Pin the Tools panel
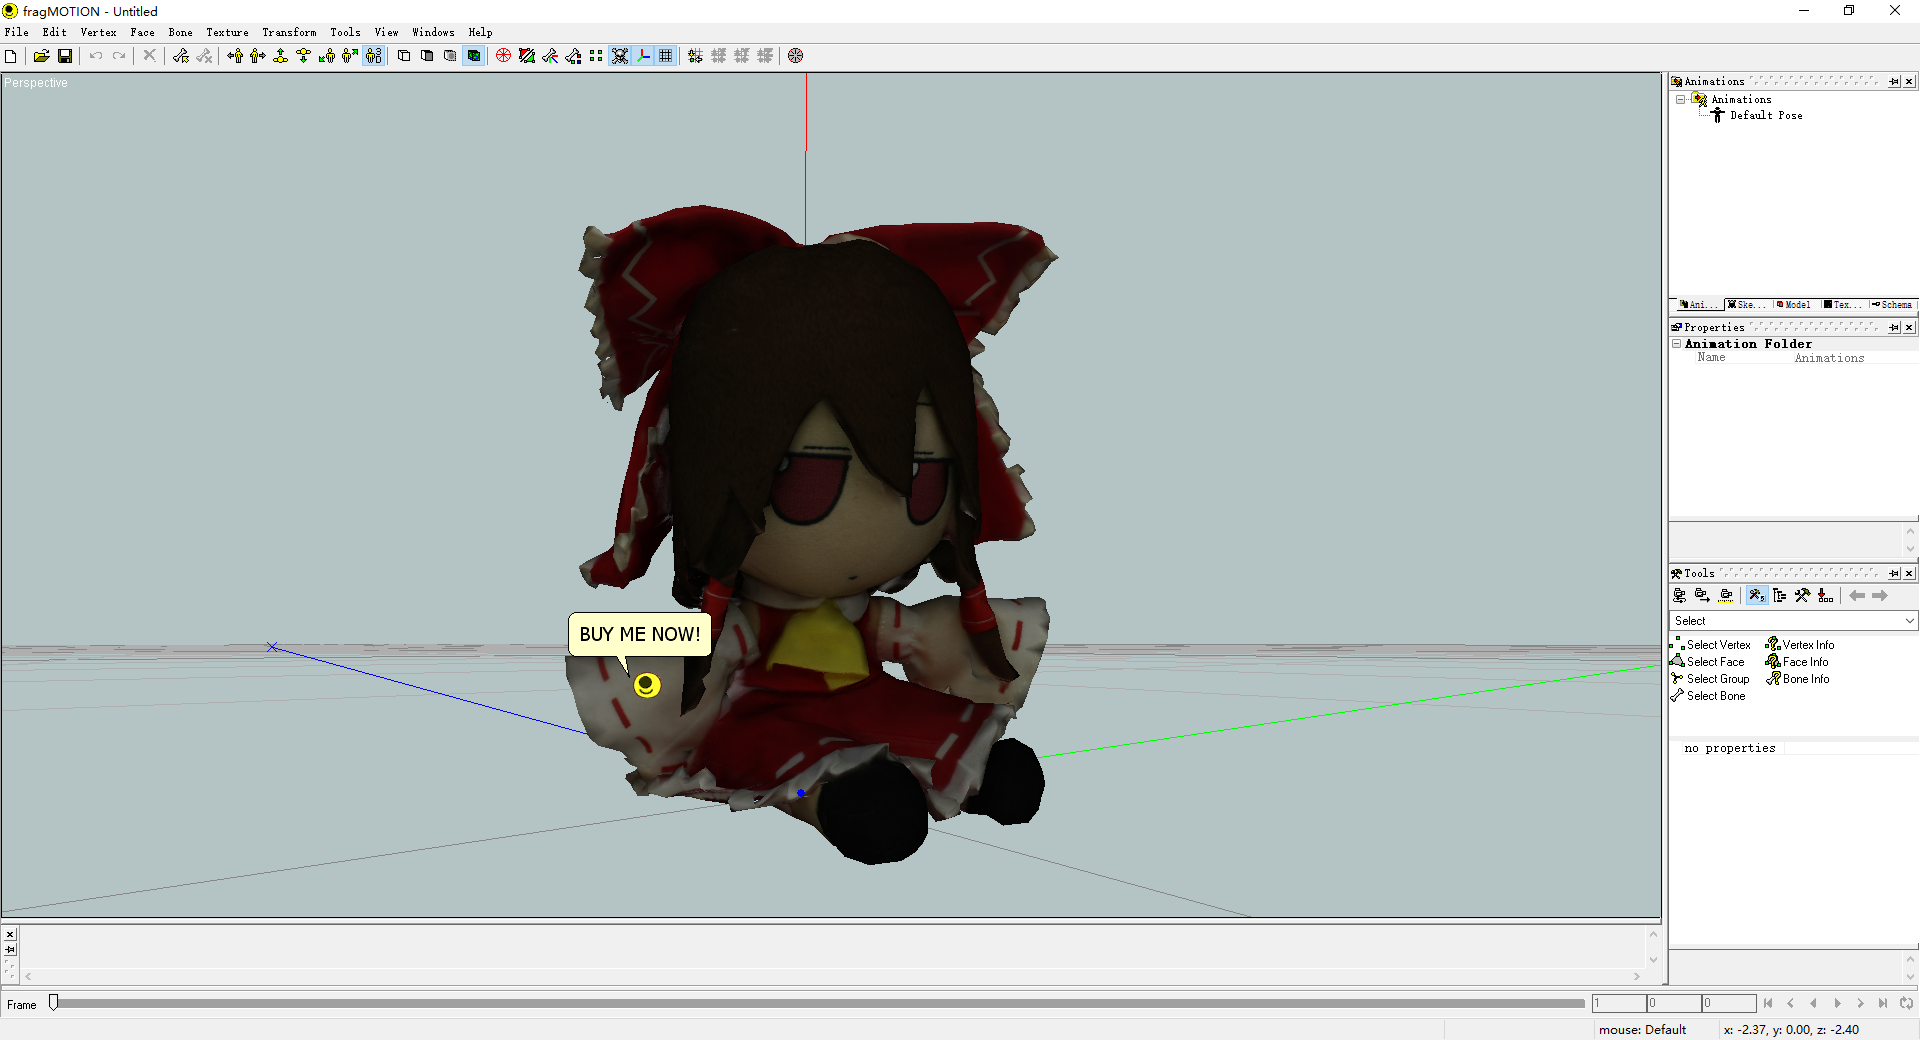This screenshot has height=1040, width=1920. click(x=1894, y=574)
